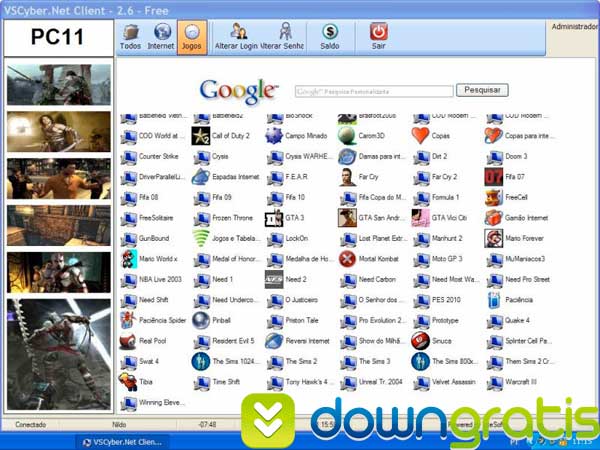Launch Resident Evil 5 shortcut
Image resolution: width=600 pixels, height=450 pixels.
pos(224,341)
